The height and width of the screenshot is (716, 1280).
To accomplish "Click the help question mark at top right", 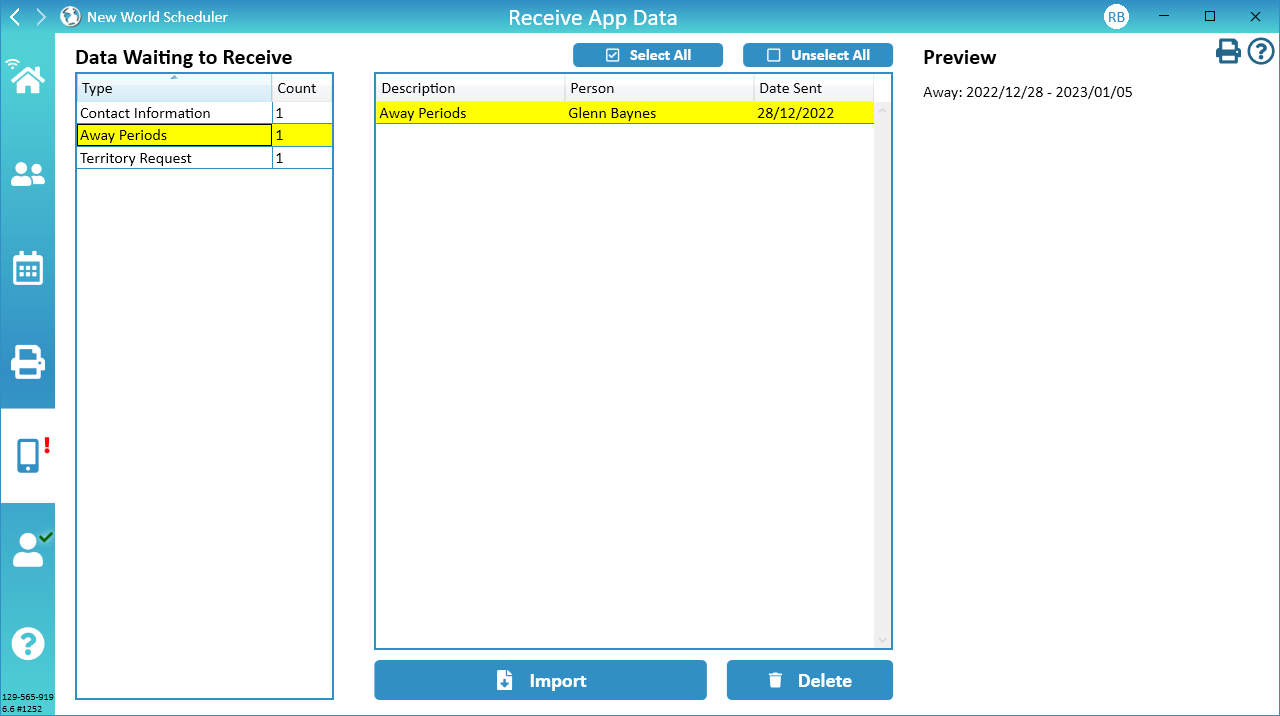I will [x=1261, y=51].
